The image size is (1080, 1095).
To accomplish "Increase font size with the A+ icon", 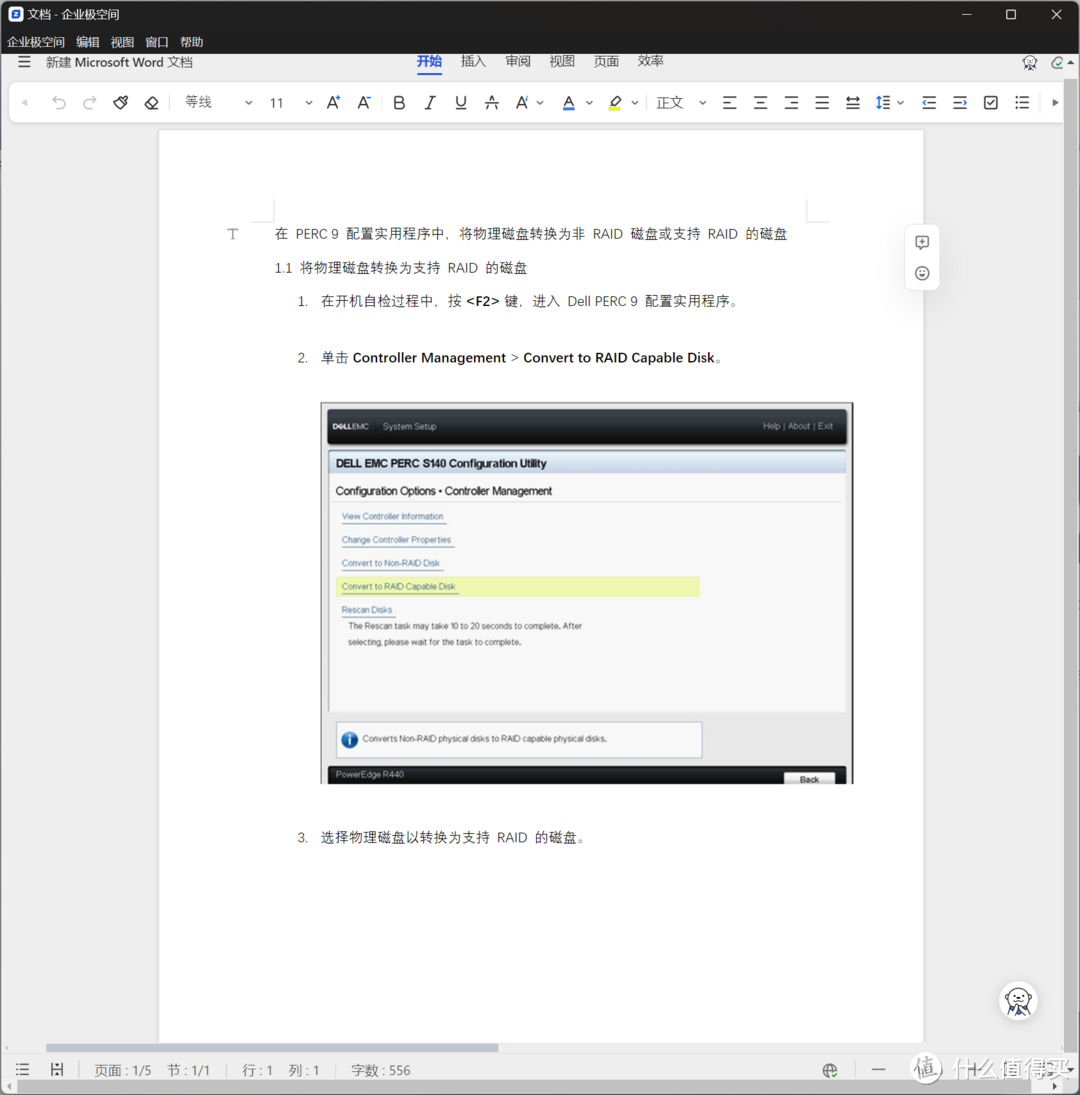I will (333, 102).
